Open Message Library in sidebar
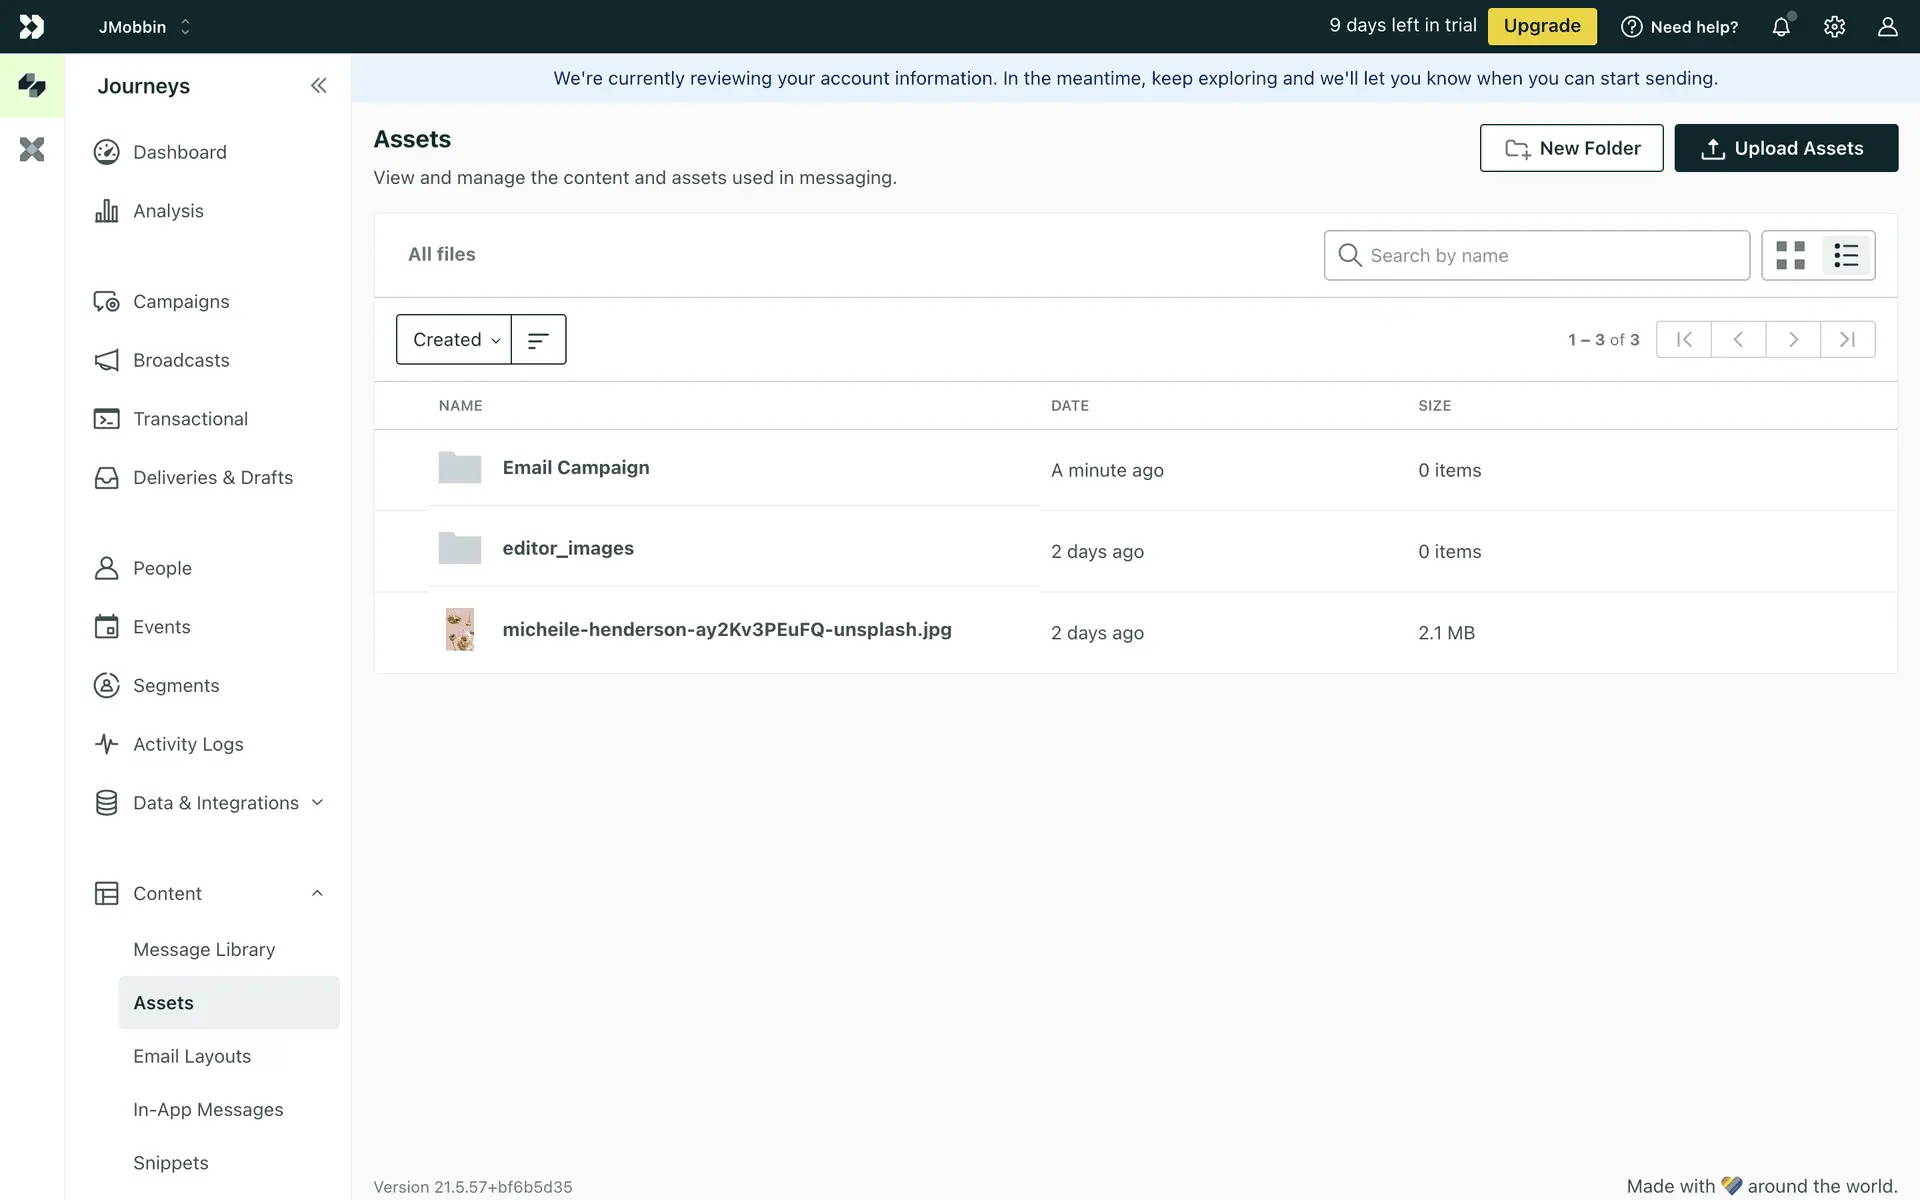This screenshot has height=1200, width=1920. click(x=204, y=950)
